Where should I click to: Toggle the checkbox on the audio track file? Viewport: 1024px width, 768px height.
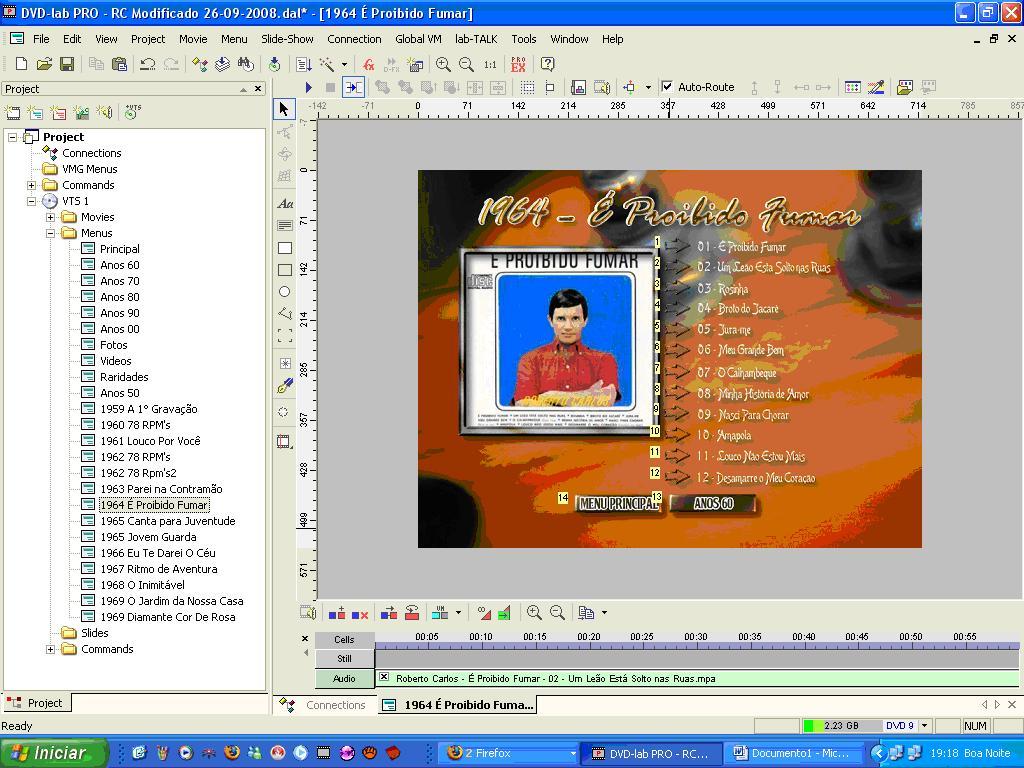(384, 677)
